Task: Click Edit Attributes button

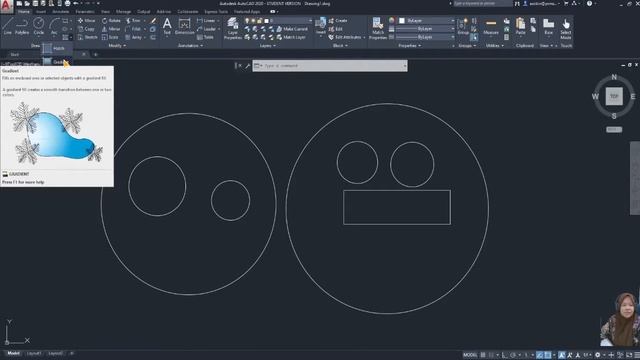Action: [345, 37]
